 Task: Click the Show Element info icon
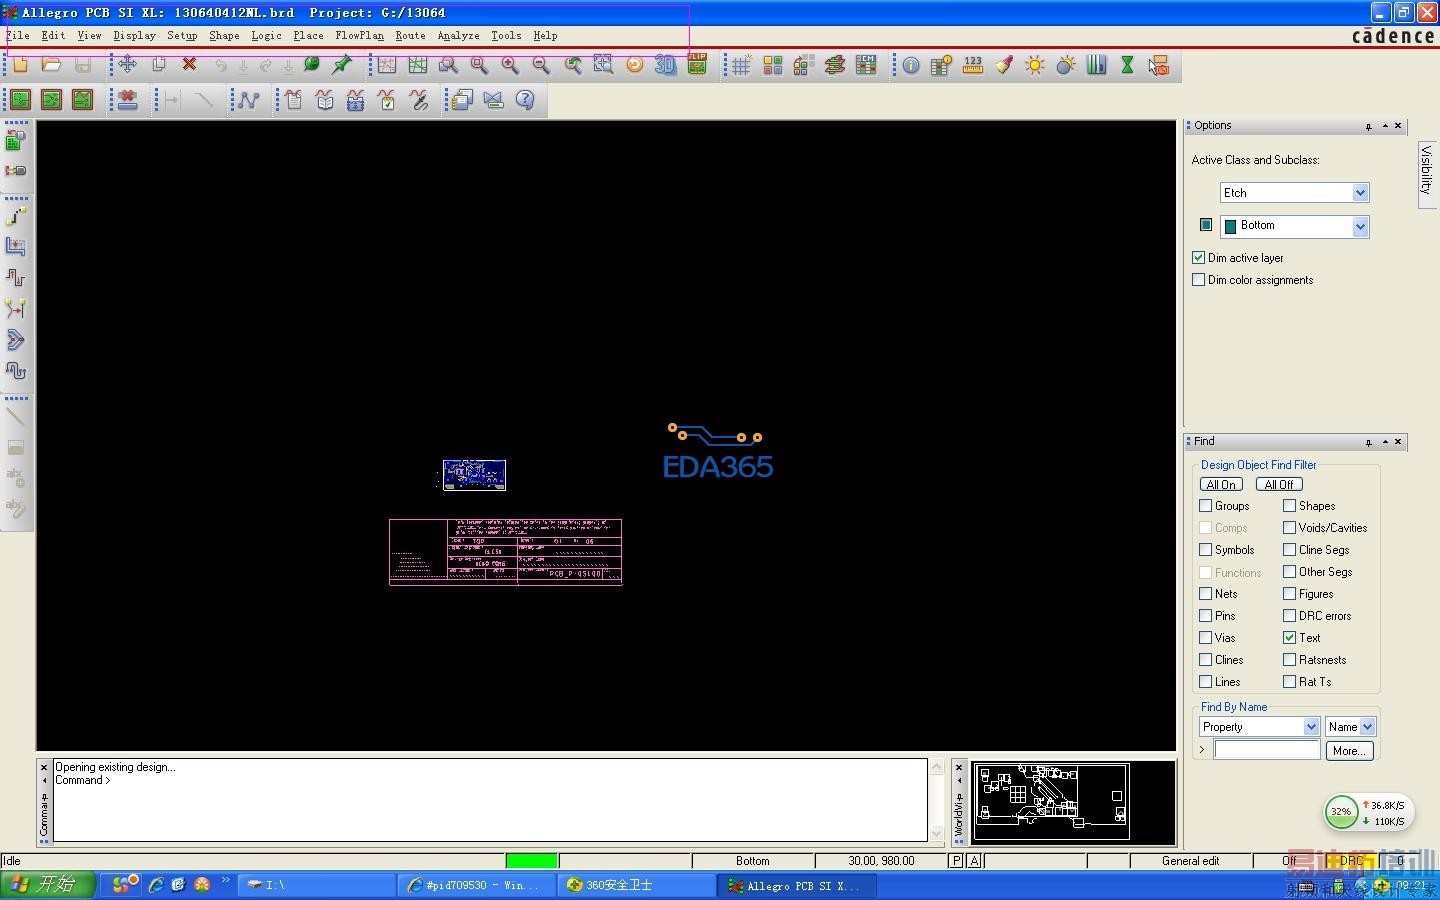[910, 66]
